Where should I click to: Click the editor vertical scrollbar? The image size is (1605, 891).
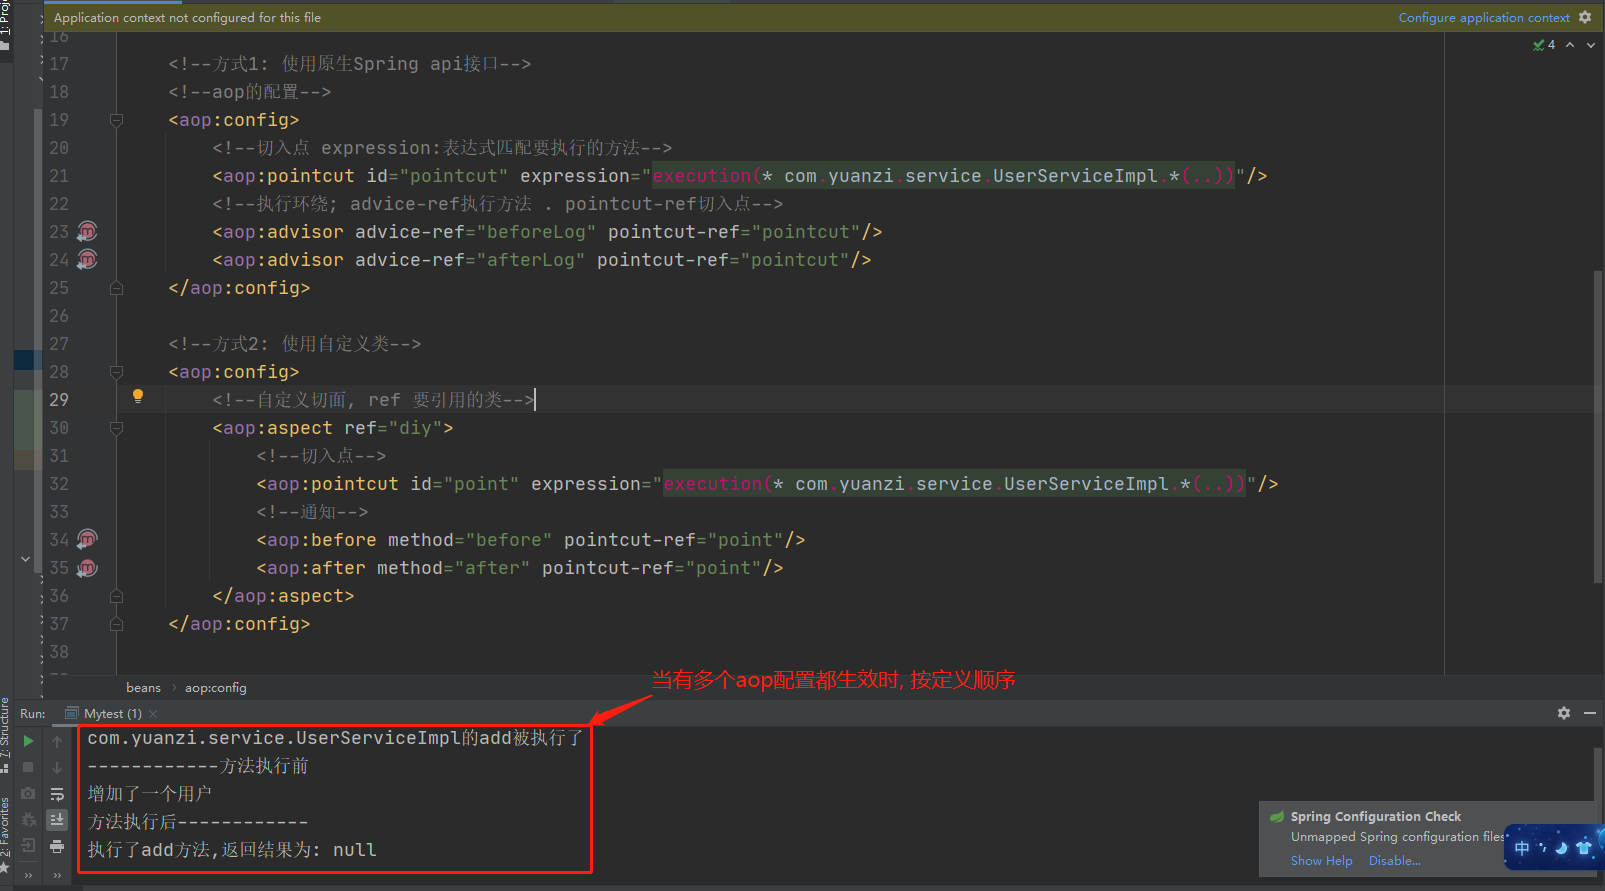tap(1598, 425)
